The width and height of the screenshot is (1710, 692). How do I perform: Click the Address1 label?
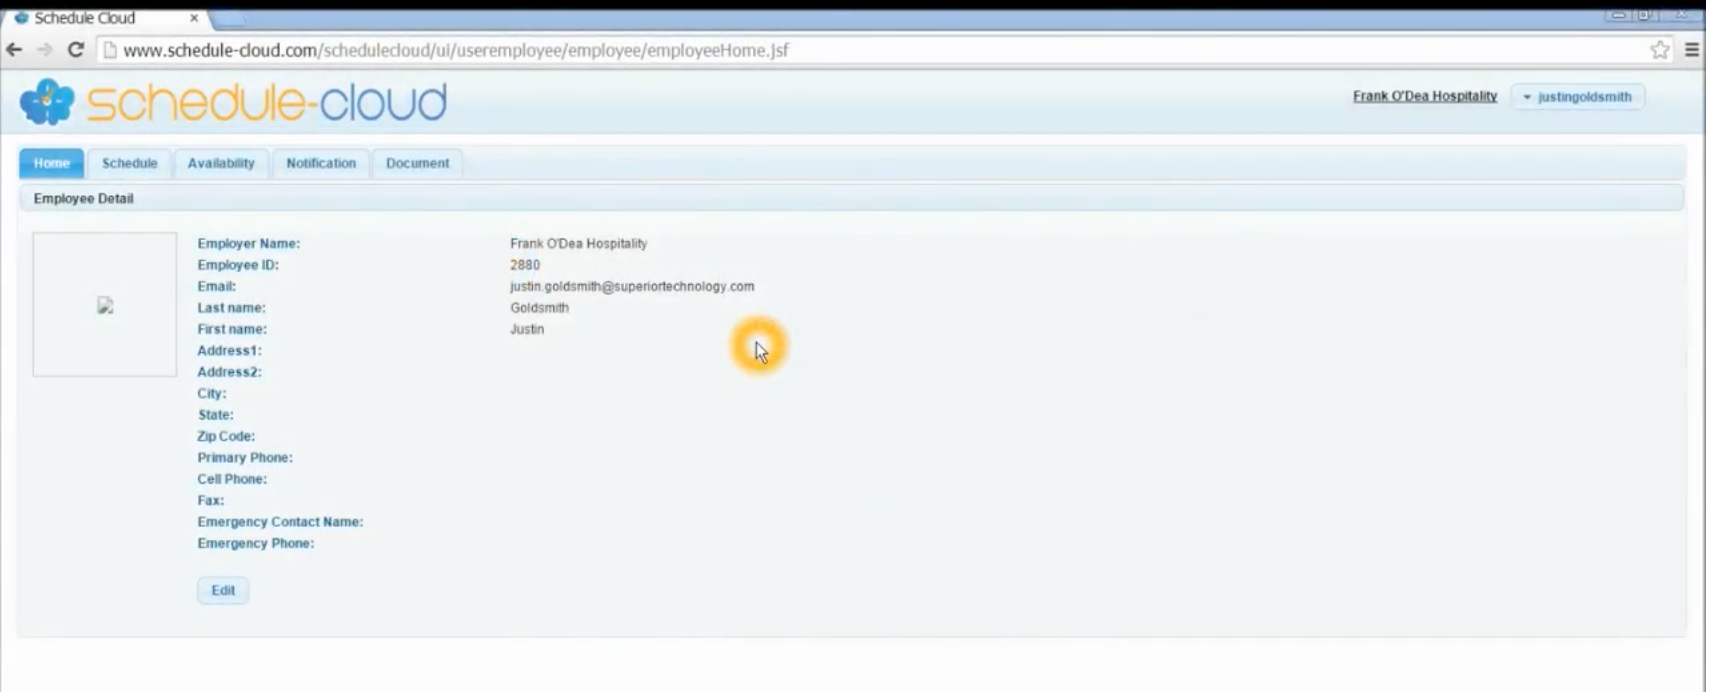point(230,351)
